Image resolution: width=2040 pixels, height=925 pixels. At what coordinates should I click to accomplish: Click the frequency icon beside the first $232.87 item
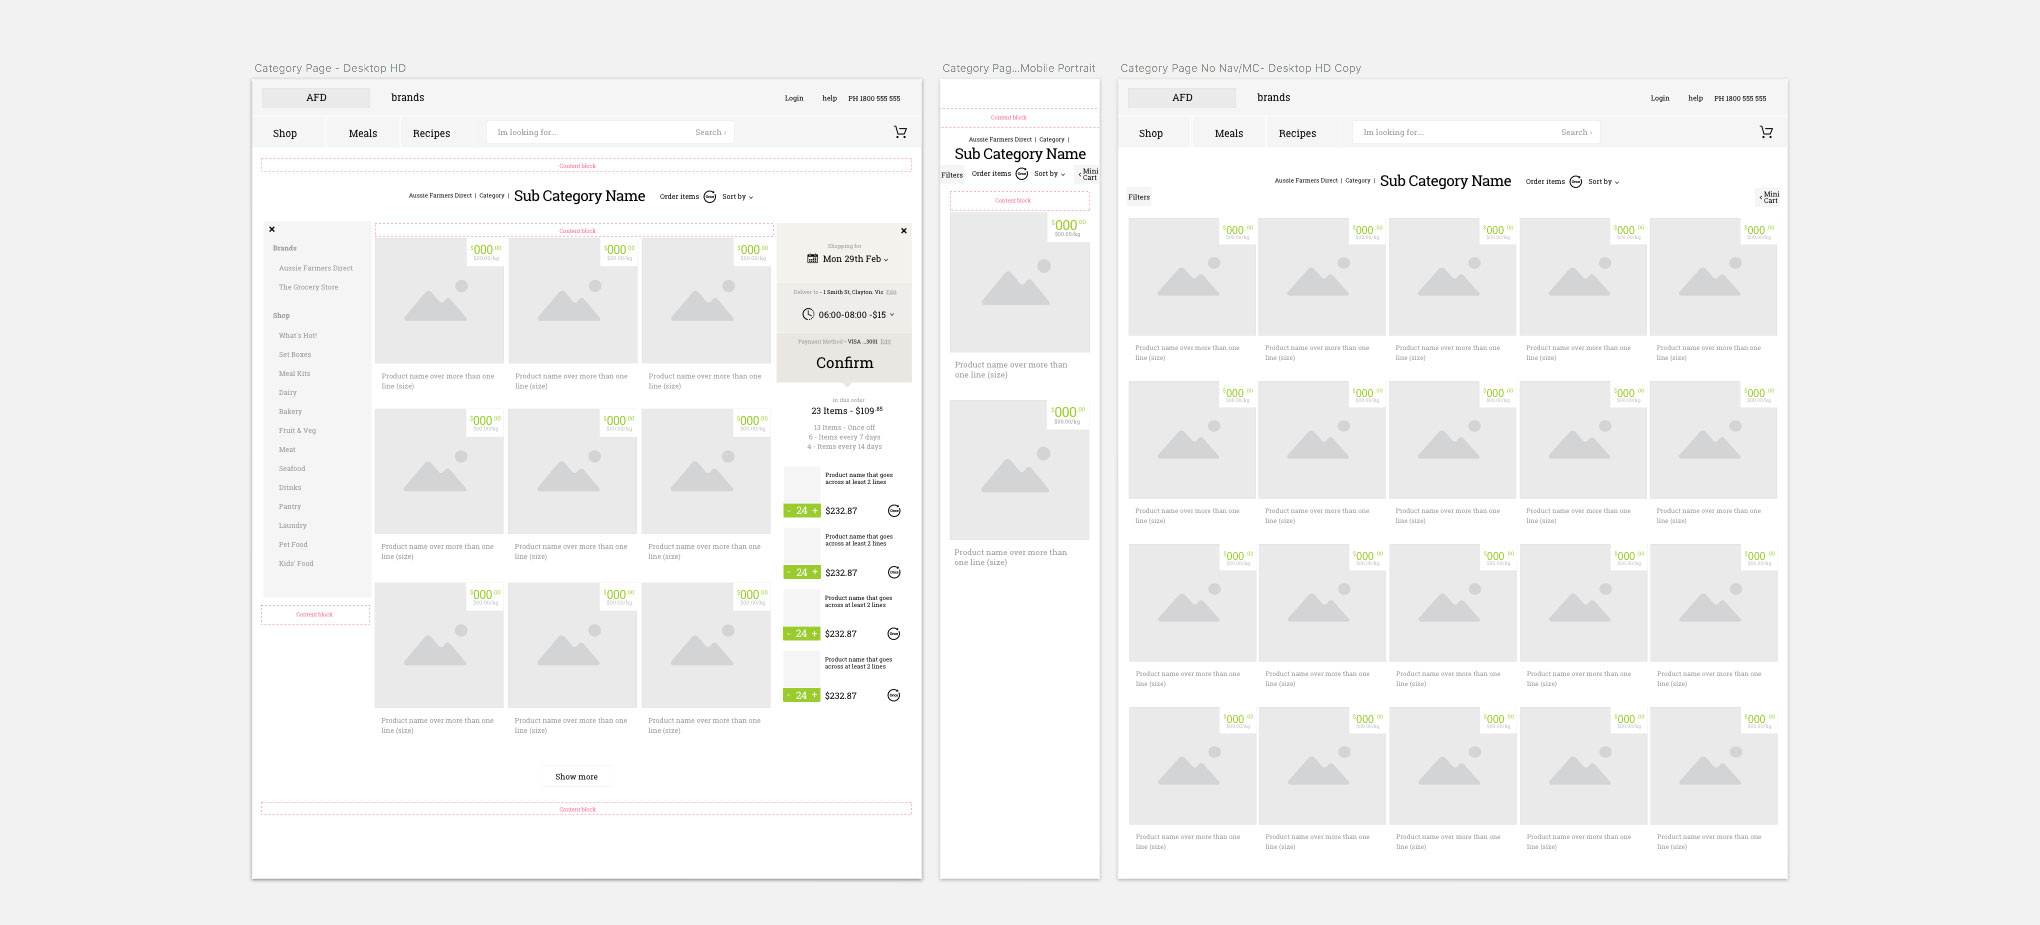pyautogui.click(x=893, y=510)
